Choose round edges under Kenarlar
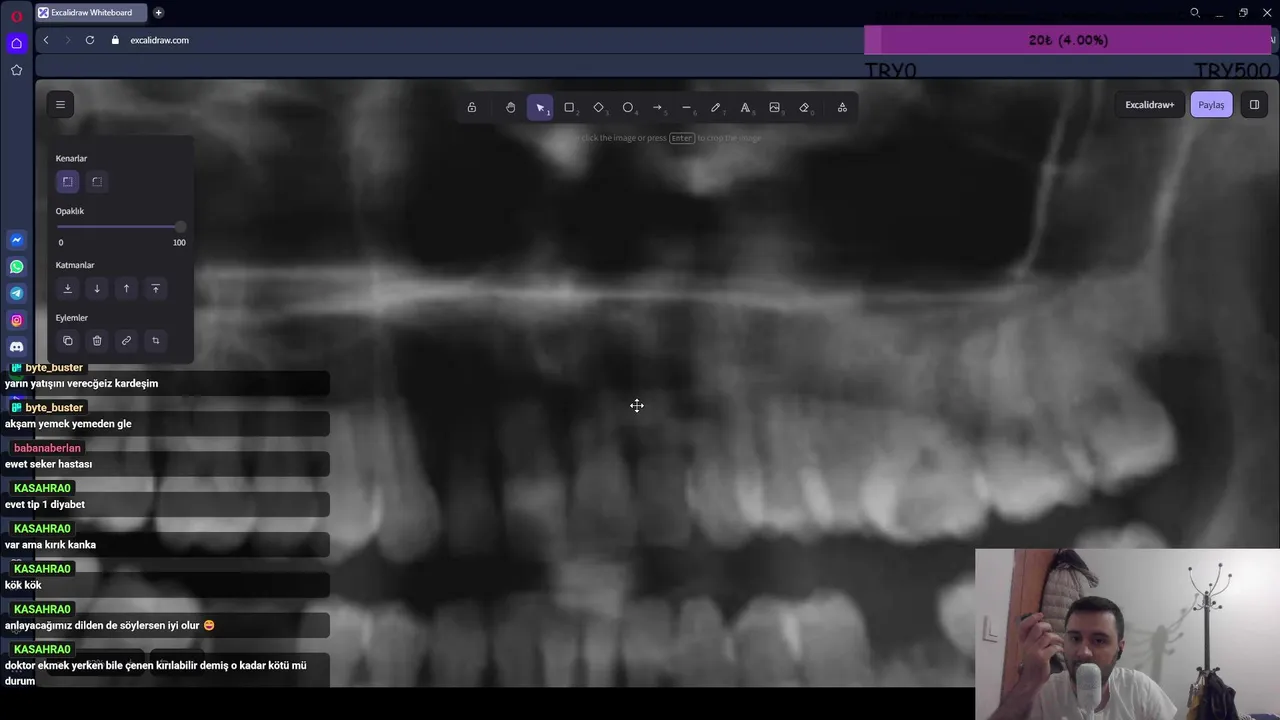 pos(97,182)
